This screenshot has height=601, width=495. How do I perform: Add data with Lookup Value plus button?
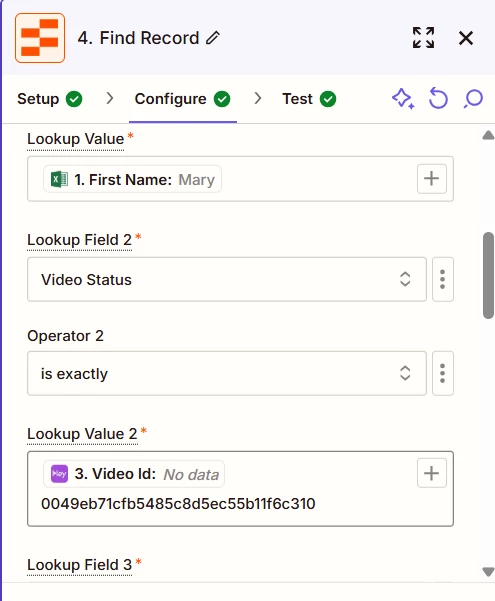pyautogui.click(x=432, y=179)
